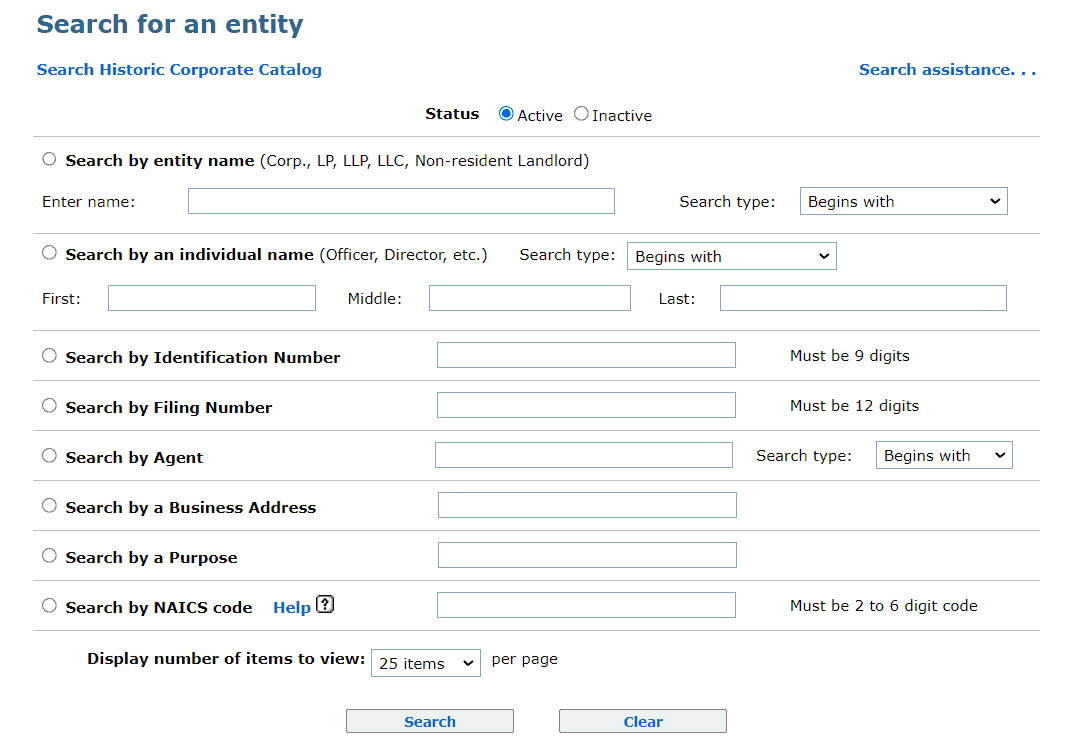Open entity name Search type dropdown
This screenshot has width=1074, height=751.
[903, 201]
